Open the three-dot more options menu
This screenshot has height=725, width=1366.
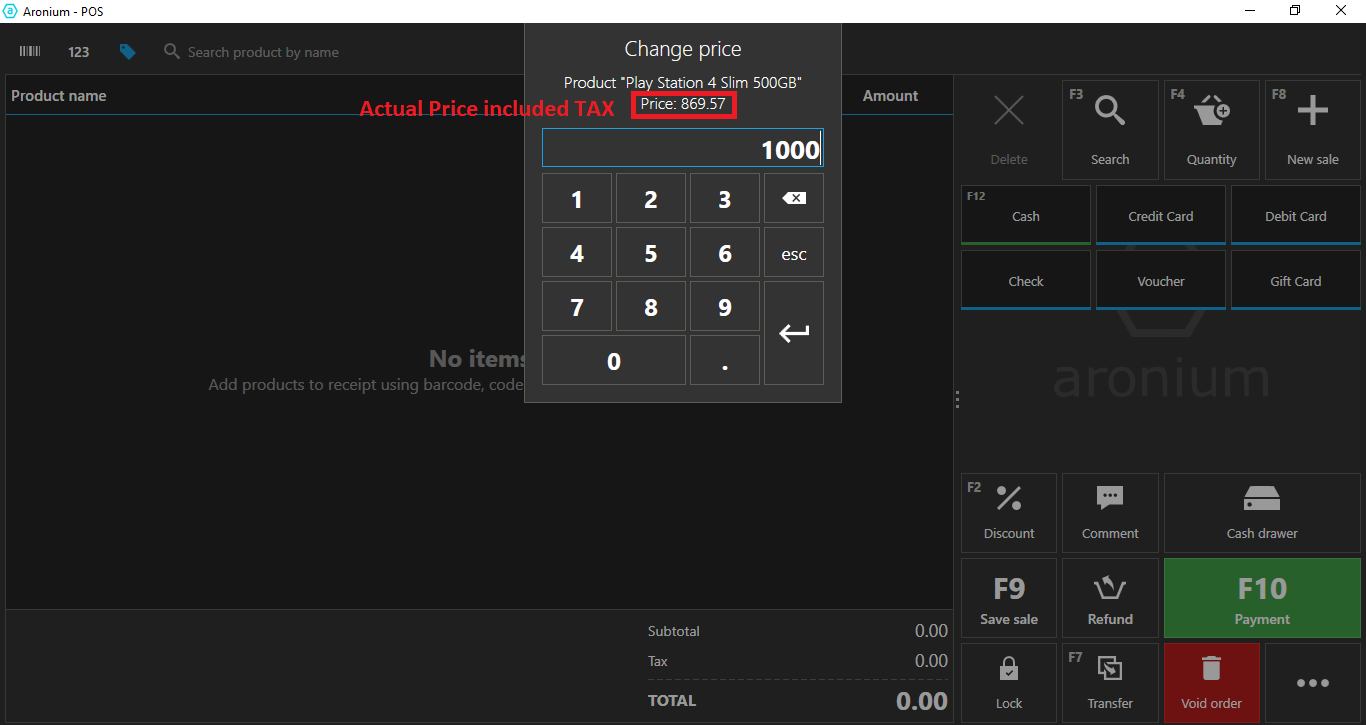[x=1312, y=683]
